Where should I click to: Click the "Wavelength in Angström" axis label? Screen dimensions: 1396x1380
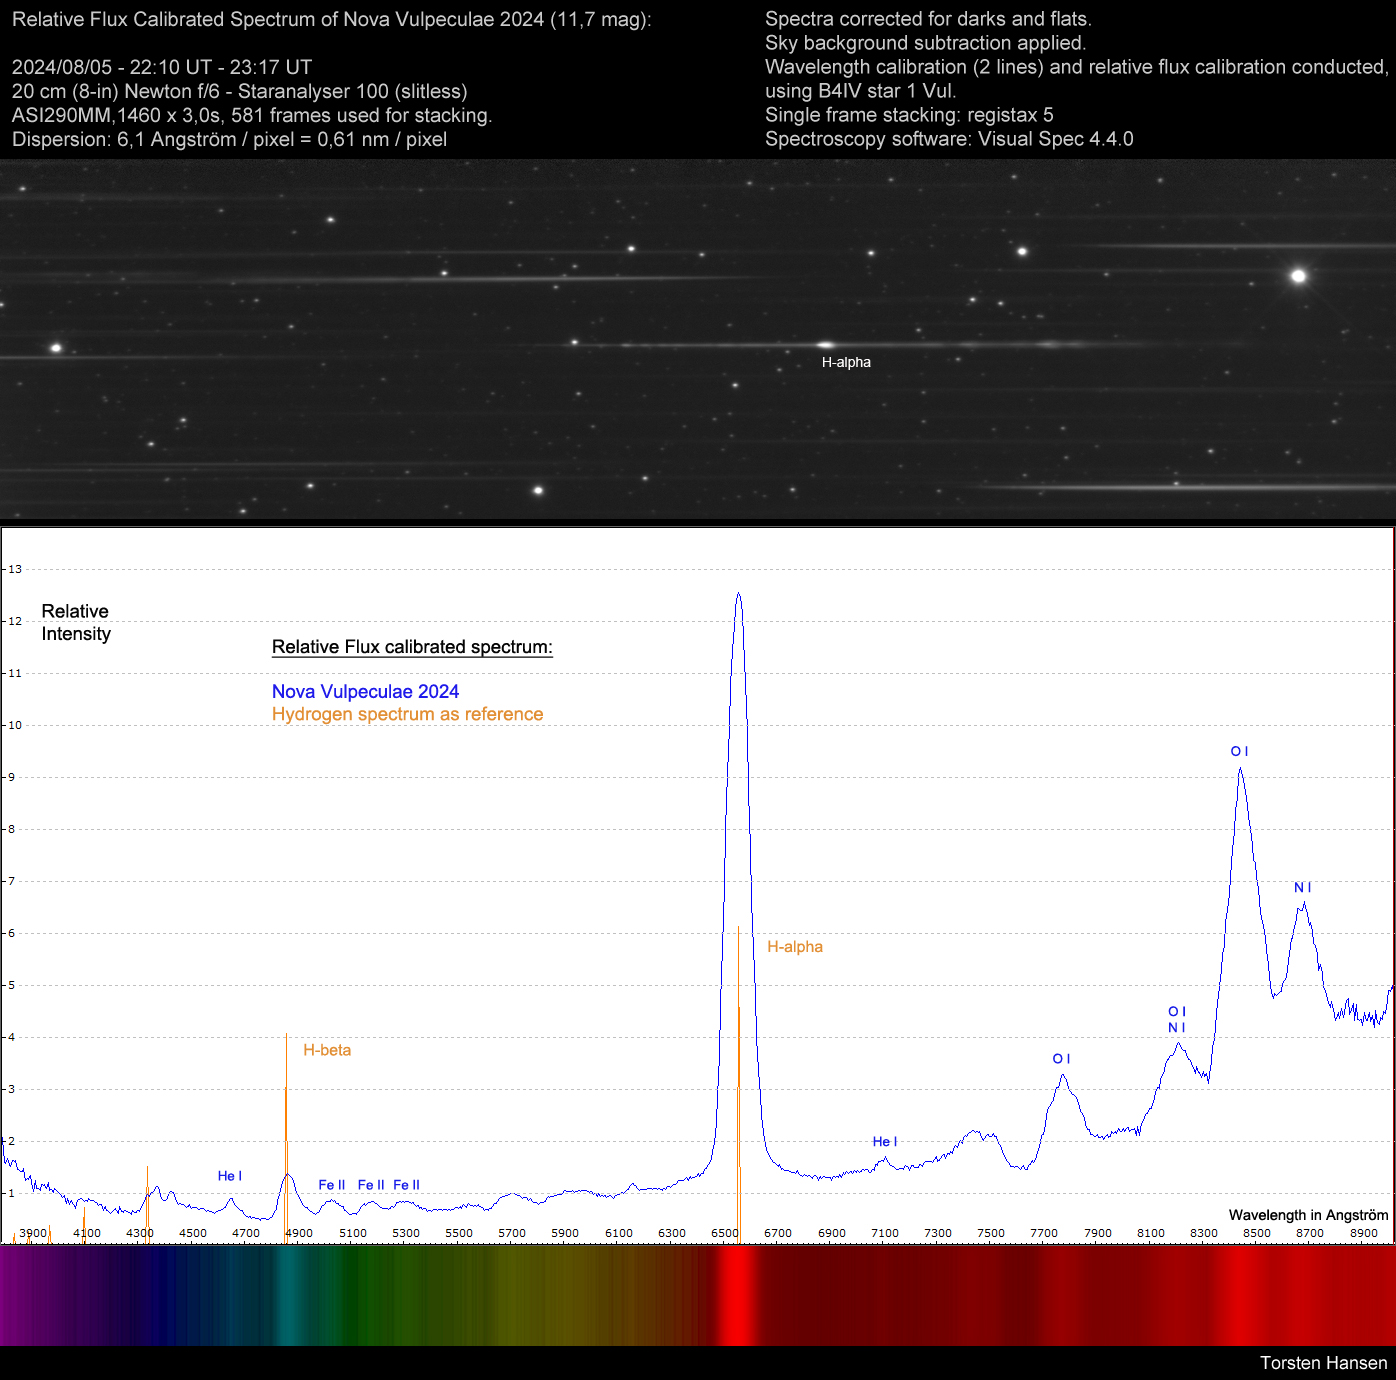pos(1309,1215)
